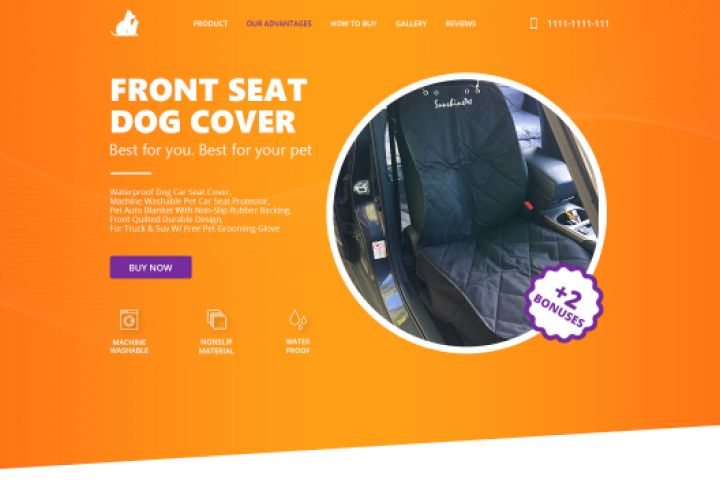Click the product description paragraph

point(200,210)
